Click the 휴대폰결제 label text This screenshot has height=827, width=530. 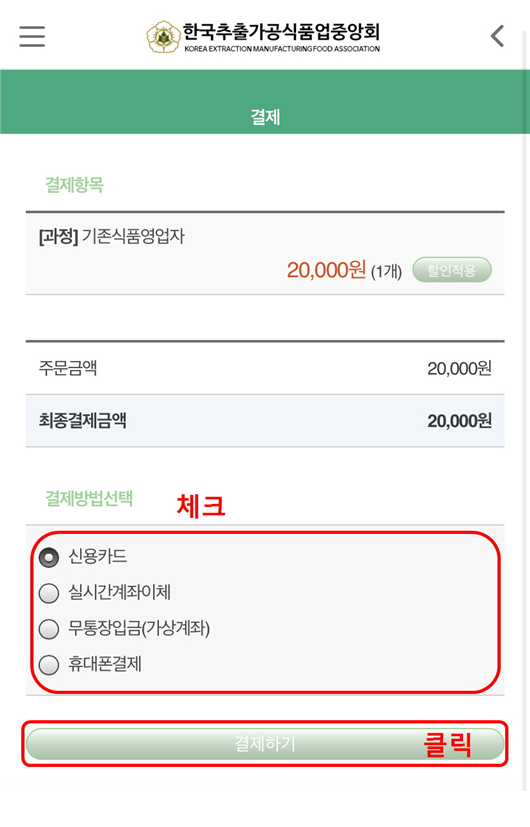tap(105, 663)
